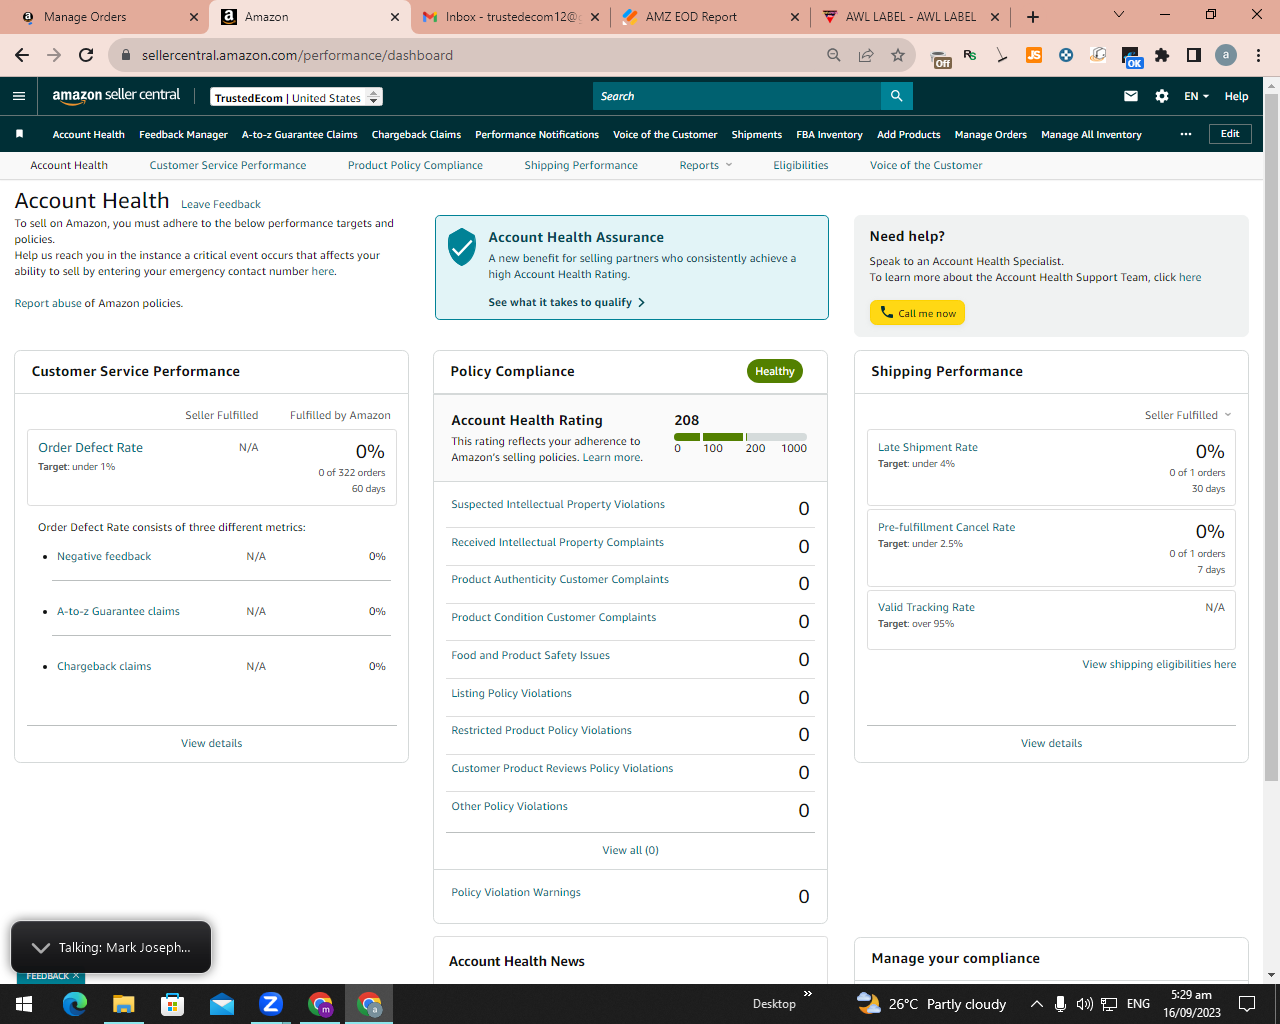Click the Seller Central search magnifier button
The image size is (1280, 1024).
coord(897,96)
